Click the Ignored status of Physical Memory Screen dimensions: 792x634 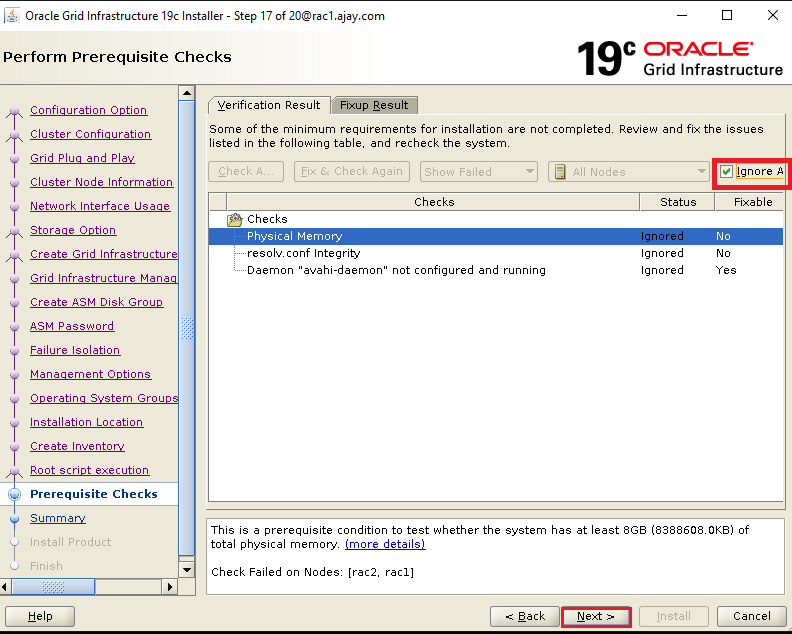(x=662, y=236)
